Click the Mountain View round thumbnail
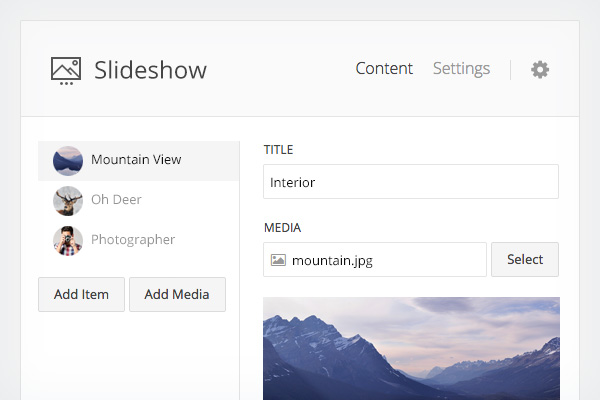The width and height of the screenshot is (600, 400). pyautogui.click(x=68, y=161)
